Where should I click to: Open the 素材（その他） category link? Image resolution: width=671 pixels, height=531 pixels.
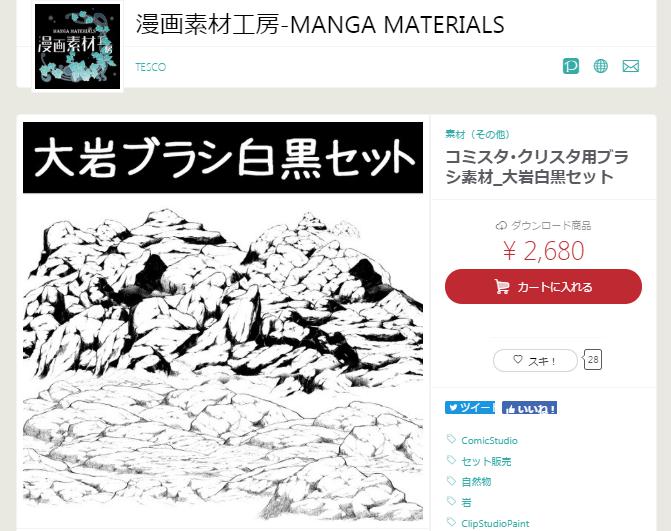(x=478, y=134)
